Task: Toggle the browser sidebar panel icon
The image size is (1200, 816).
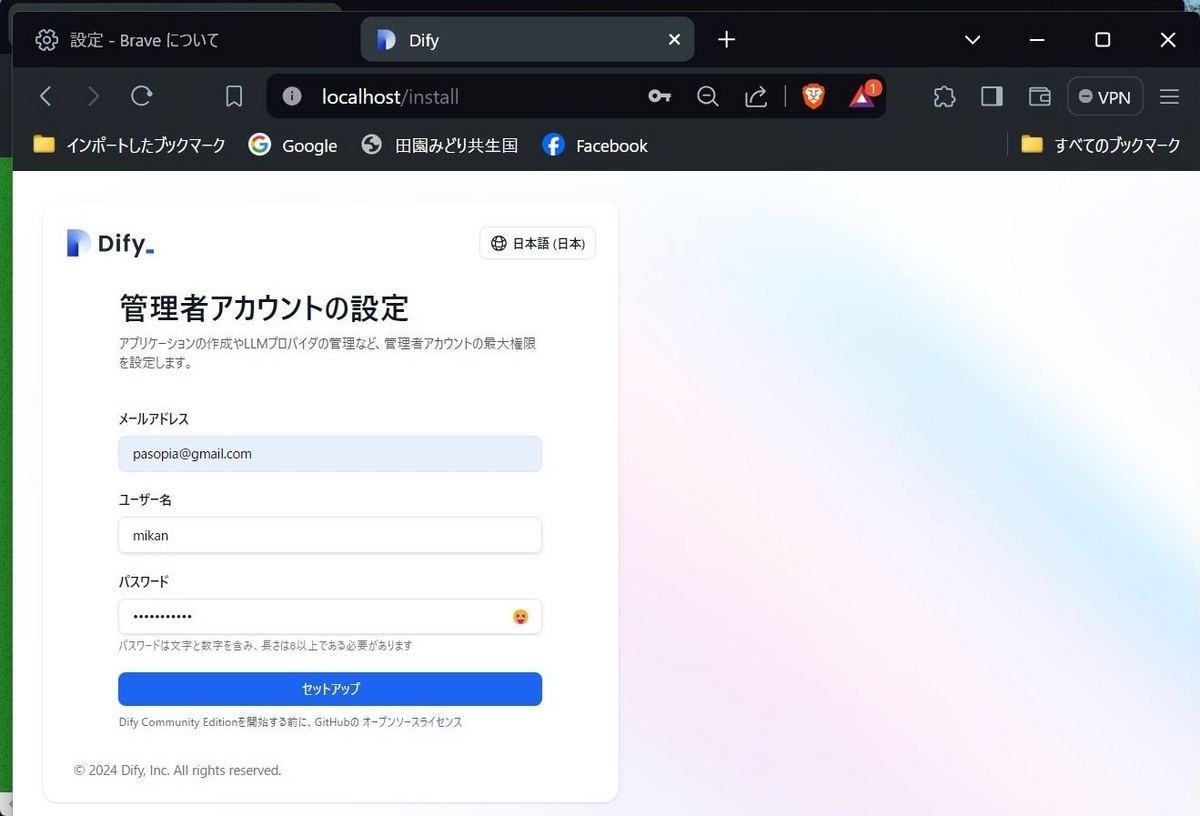Action: click(992, 96)
